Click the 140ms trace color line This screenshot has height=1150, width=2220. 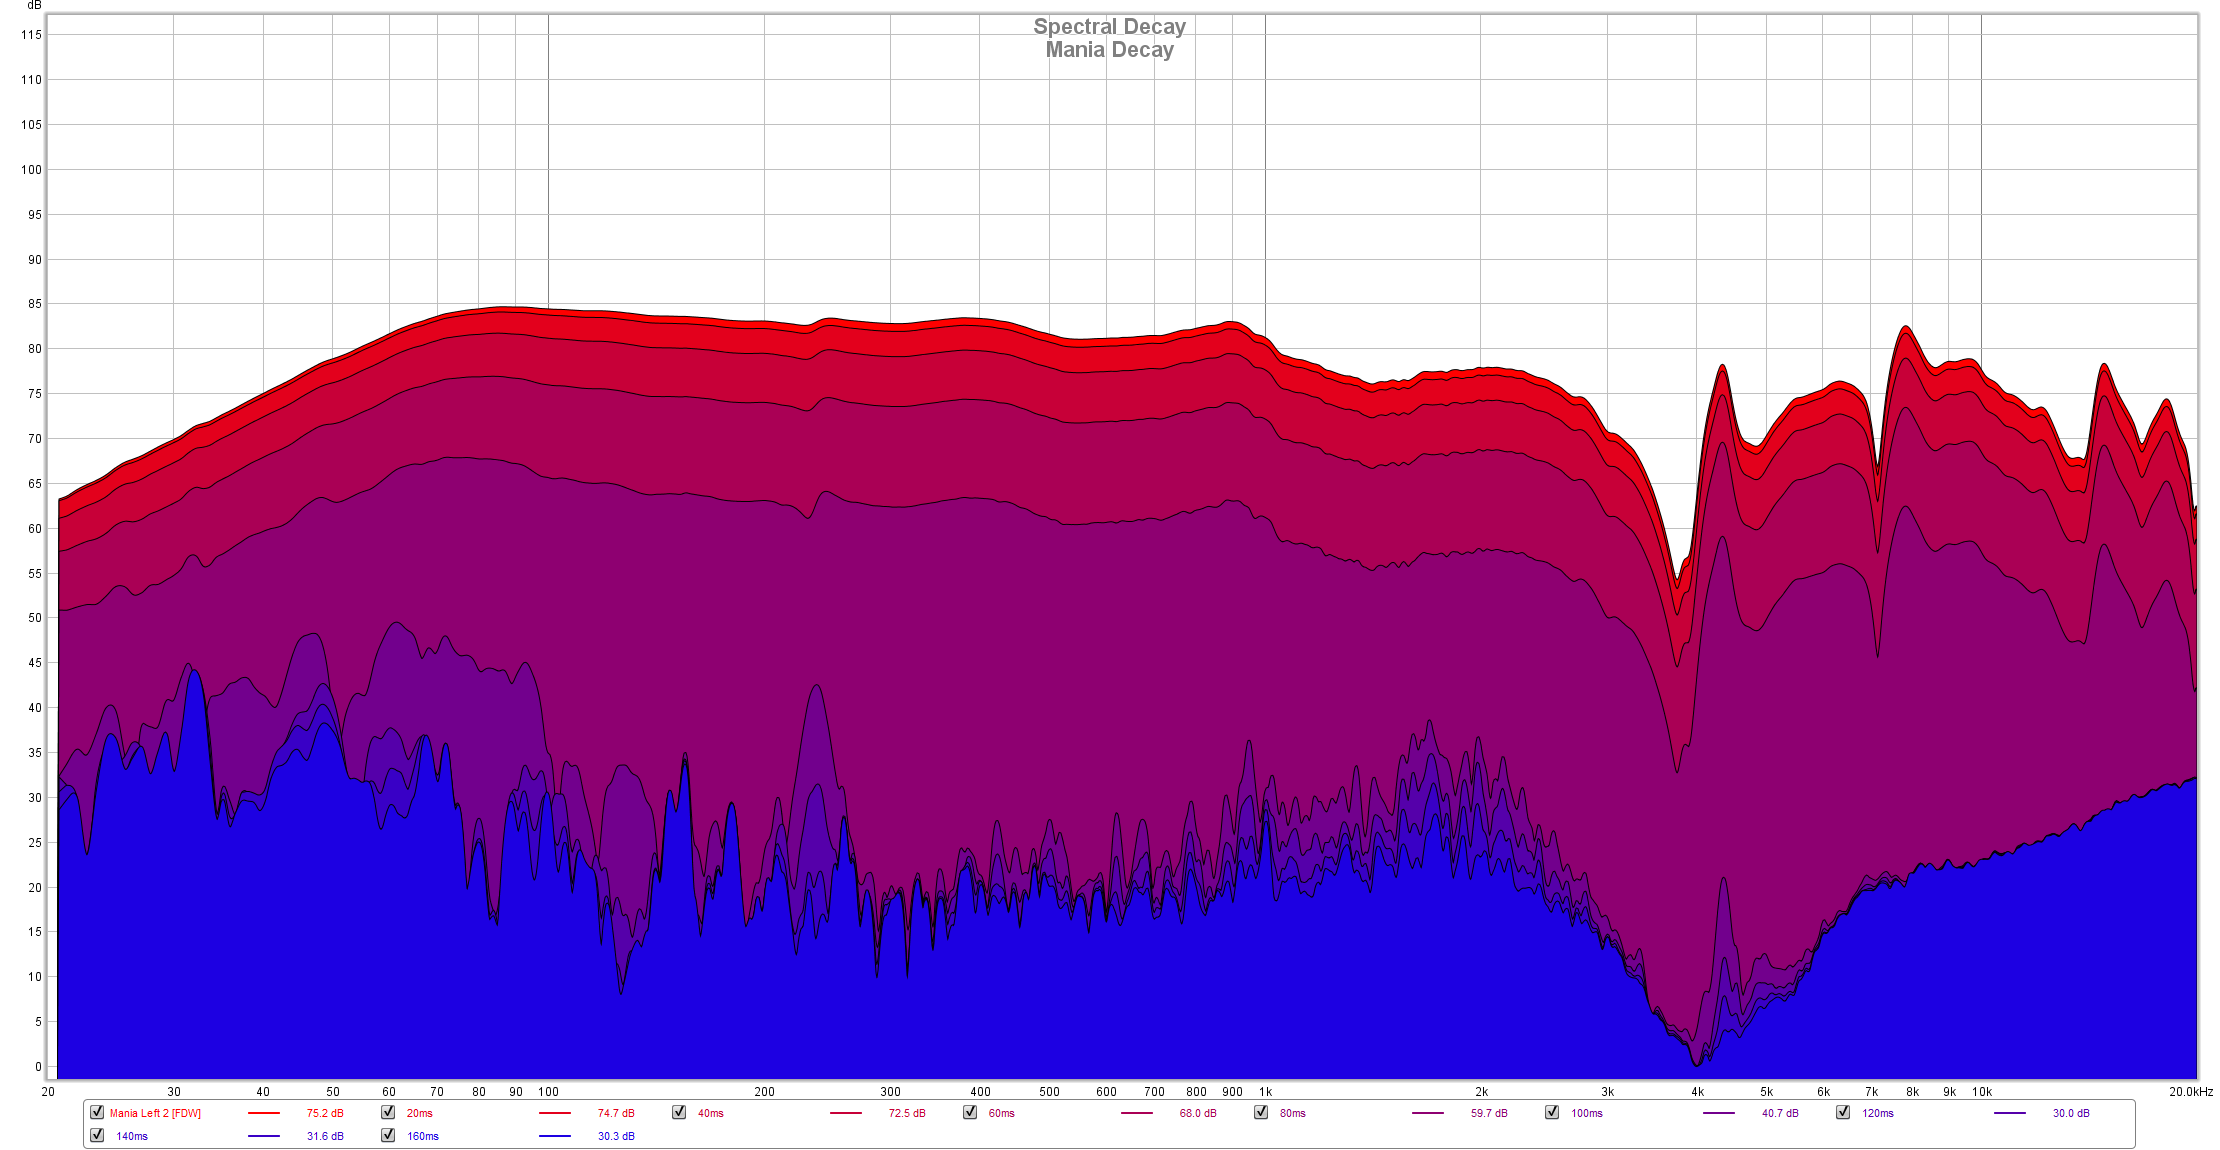(264, 1136)
